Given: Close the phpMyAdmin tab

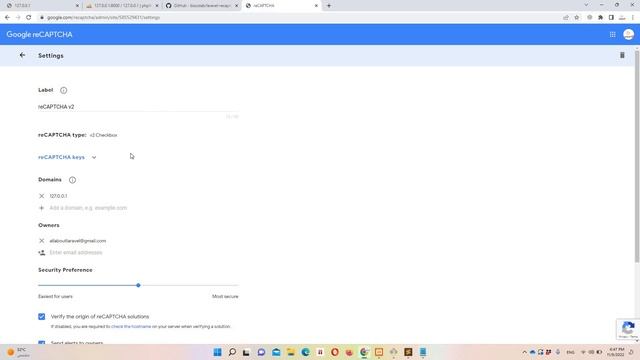Looking at the screenshot, I should coord(157,6).
